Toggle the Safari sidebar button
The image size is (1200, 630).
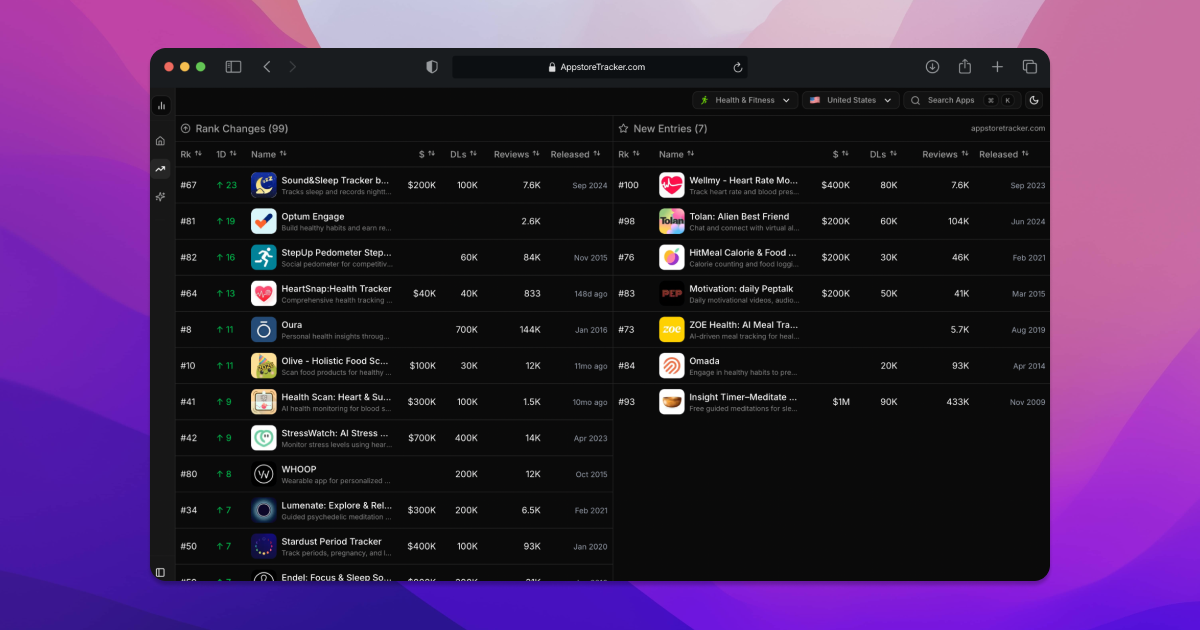coord(233,67)
